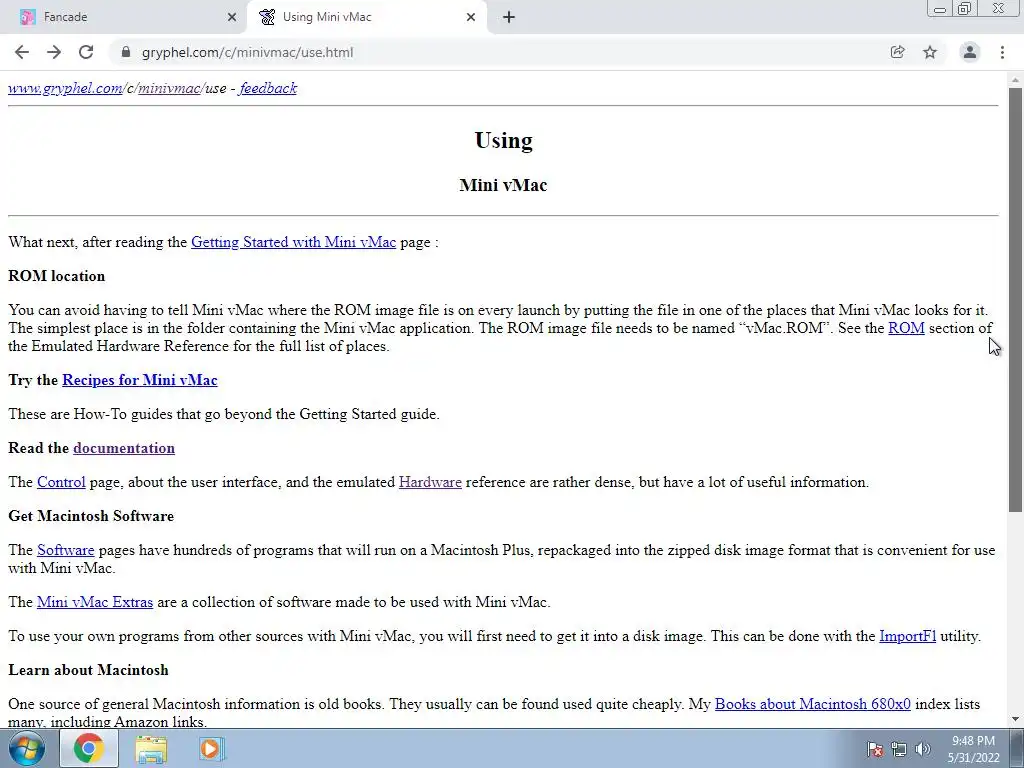Open Chrome three-dot menu
The image size is (1024, 768).
(1002, 52)
